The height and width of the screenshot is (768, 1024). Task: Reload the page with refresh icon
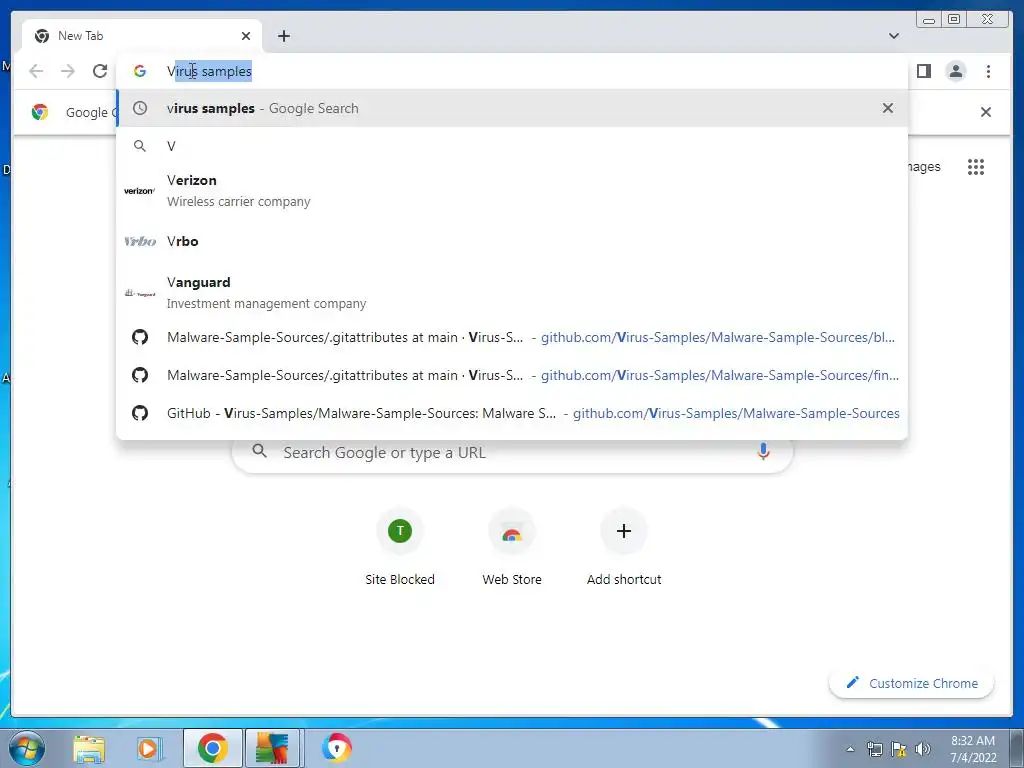coord(100,71)
